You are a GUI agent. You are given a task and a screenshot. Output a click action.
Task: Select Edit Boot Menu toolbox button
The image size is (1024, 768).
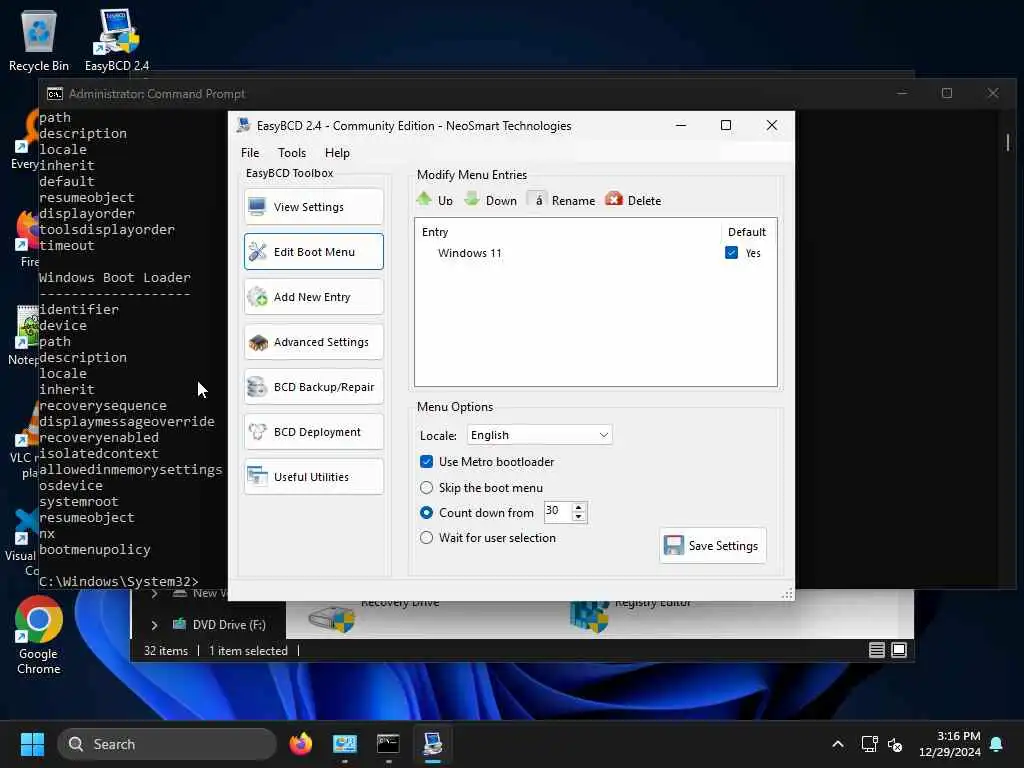click(x=313, y=252)
